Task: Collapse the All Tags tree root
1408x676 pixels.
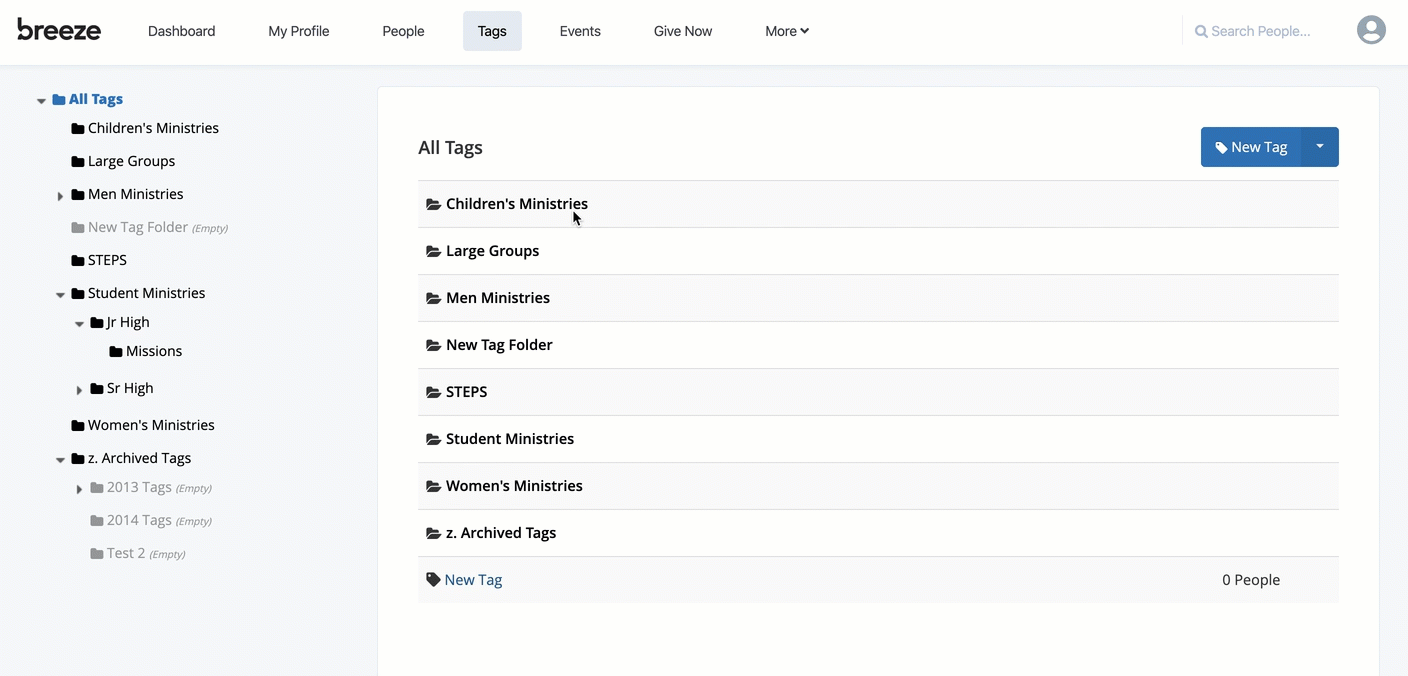Action: tap(41, 101)
